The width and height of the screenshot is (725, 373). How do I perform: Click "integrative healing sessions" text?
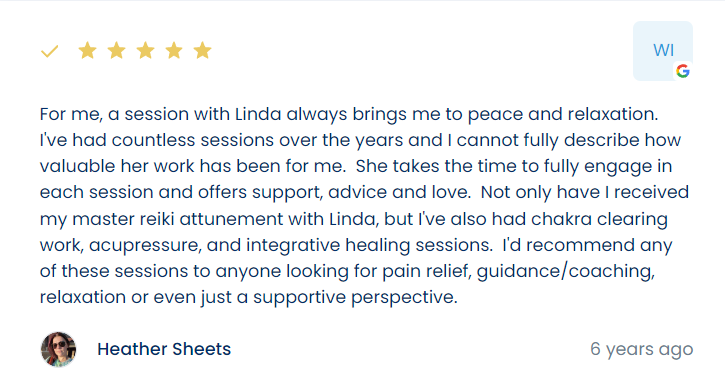[369, 245]
